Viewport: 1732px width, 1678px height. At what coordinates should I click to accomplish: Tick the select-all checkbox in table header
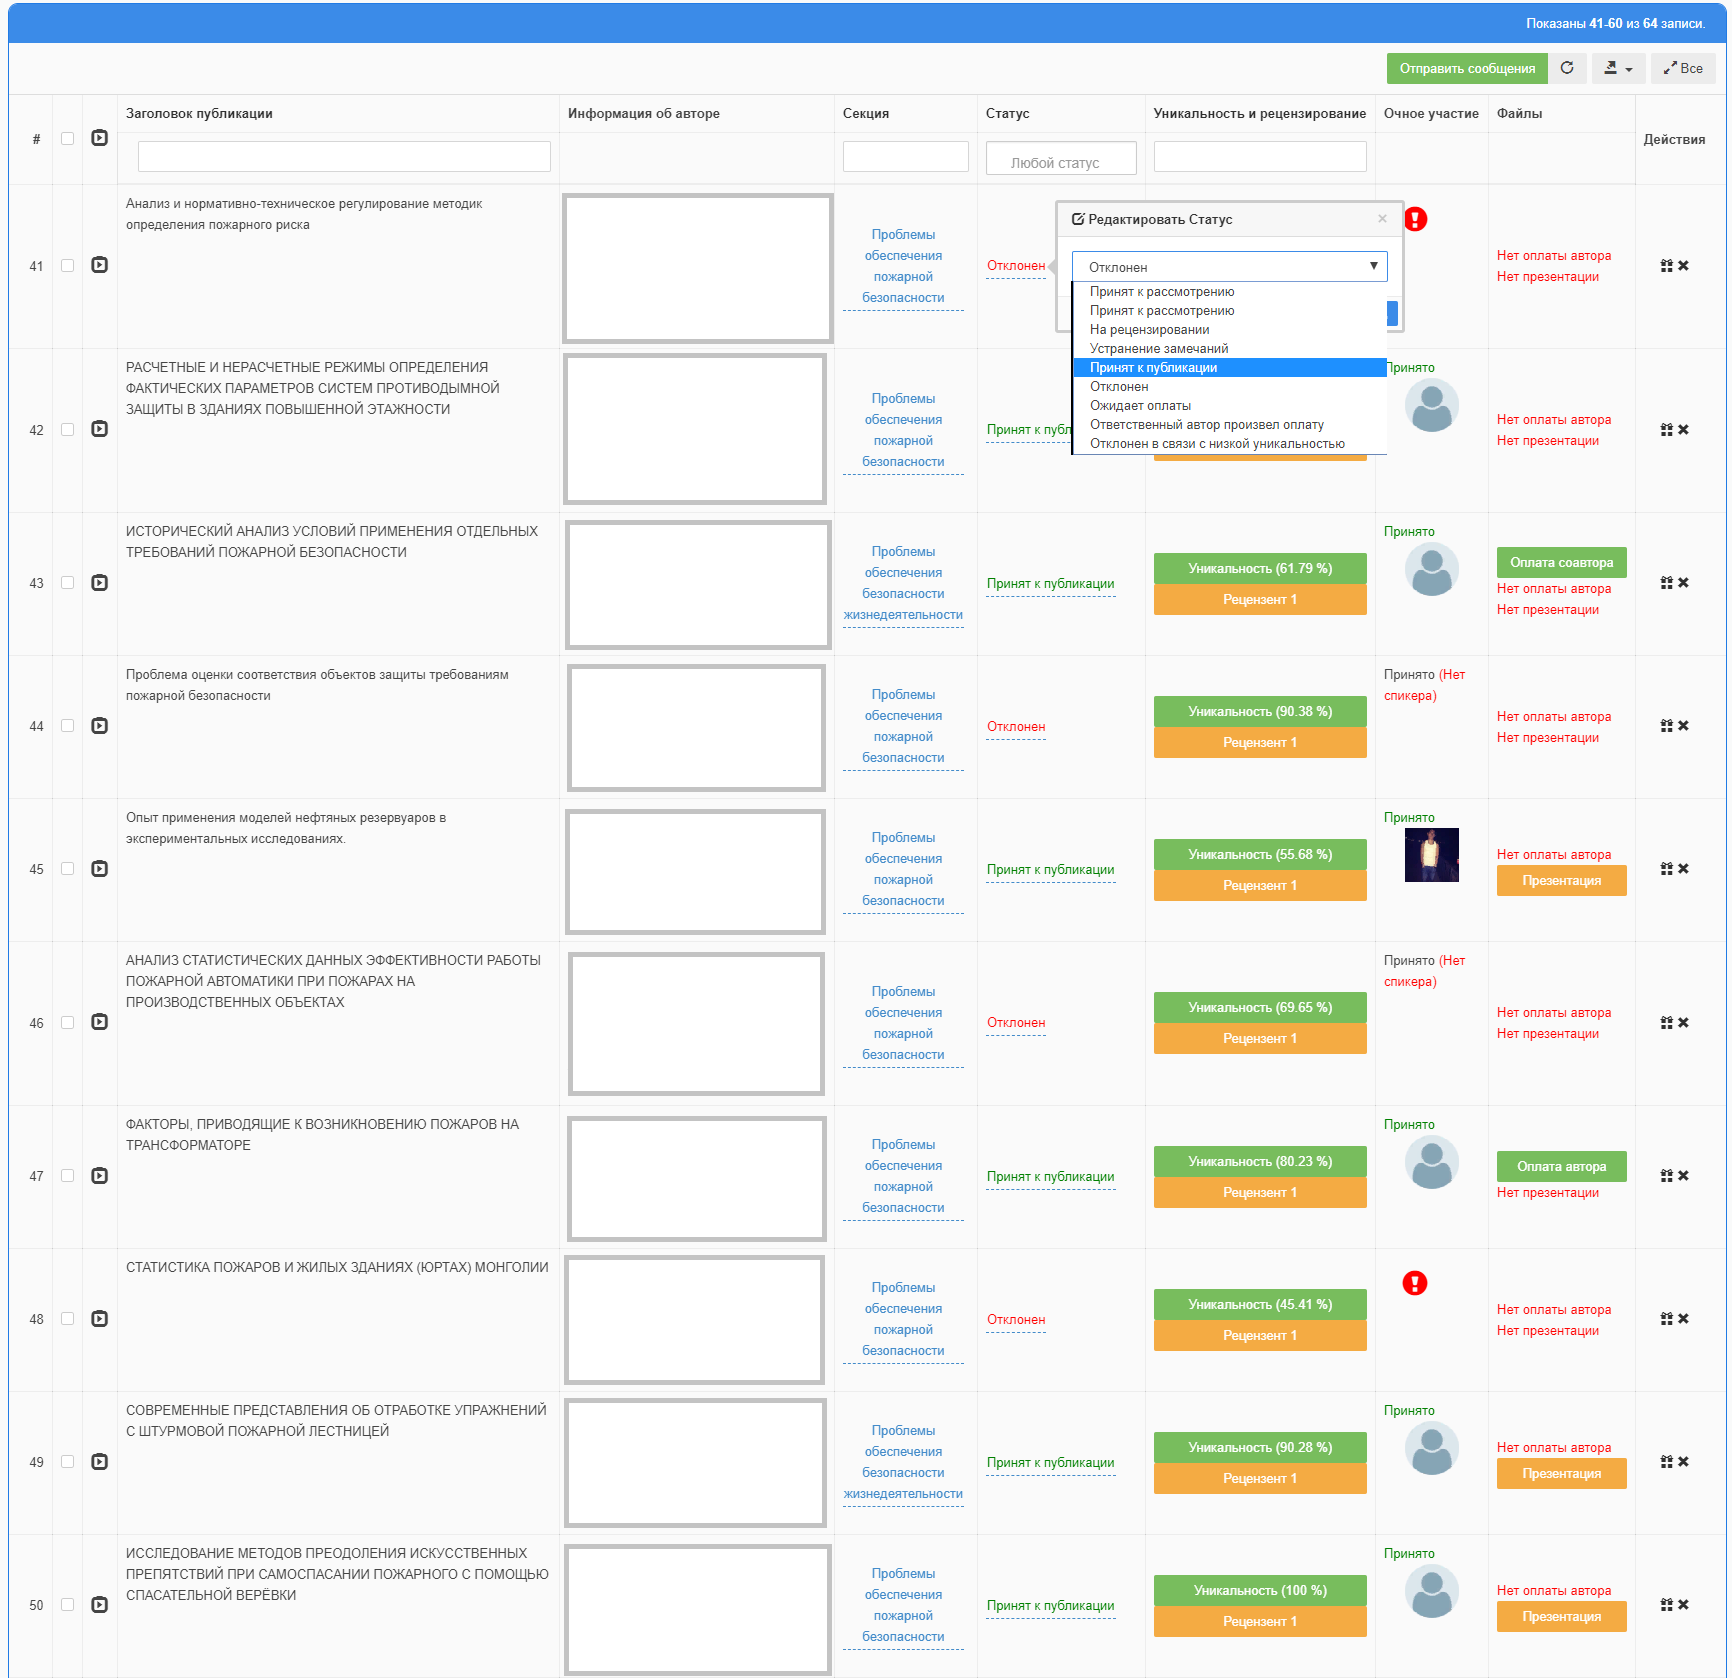click(67, 139)
